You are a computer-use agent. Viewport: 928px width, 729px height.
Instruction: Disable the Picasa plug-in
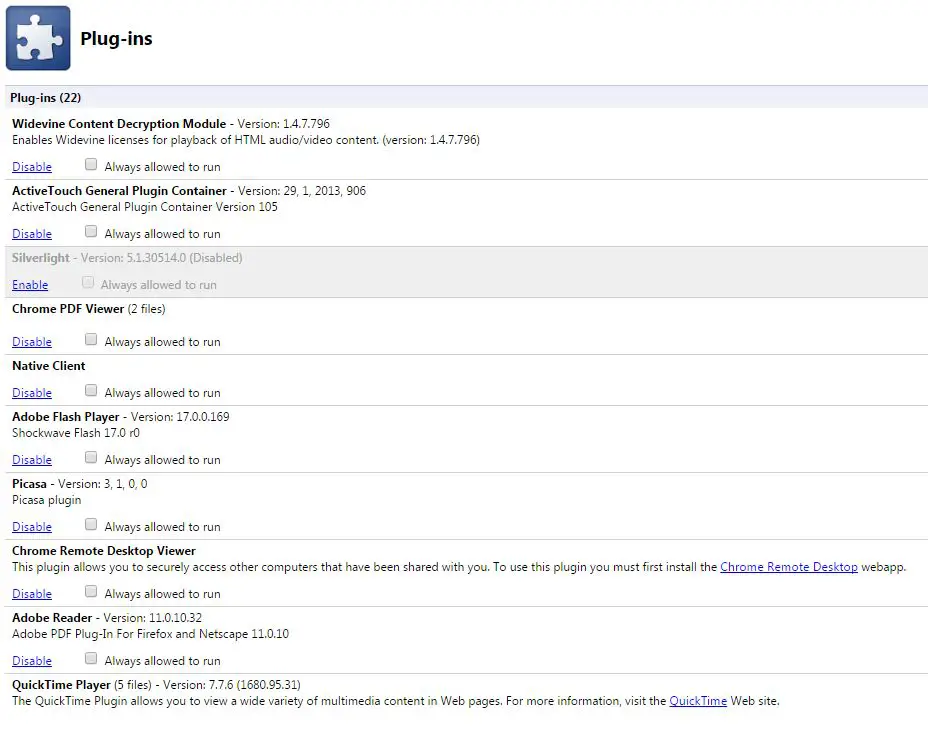tap(32, 527)
